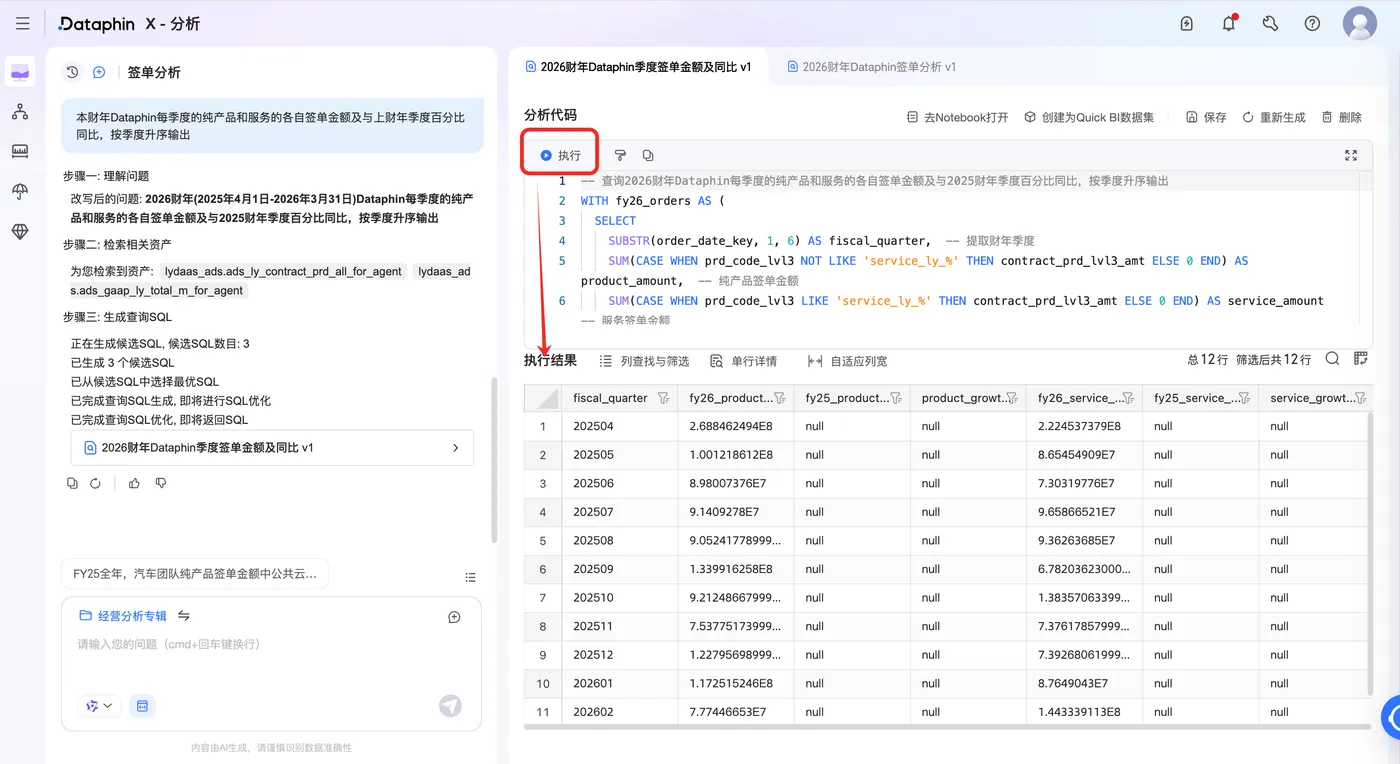Place cursor on code line 3 SELECT
This screenshot has height=764, width=1400.
point(615,221)
